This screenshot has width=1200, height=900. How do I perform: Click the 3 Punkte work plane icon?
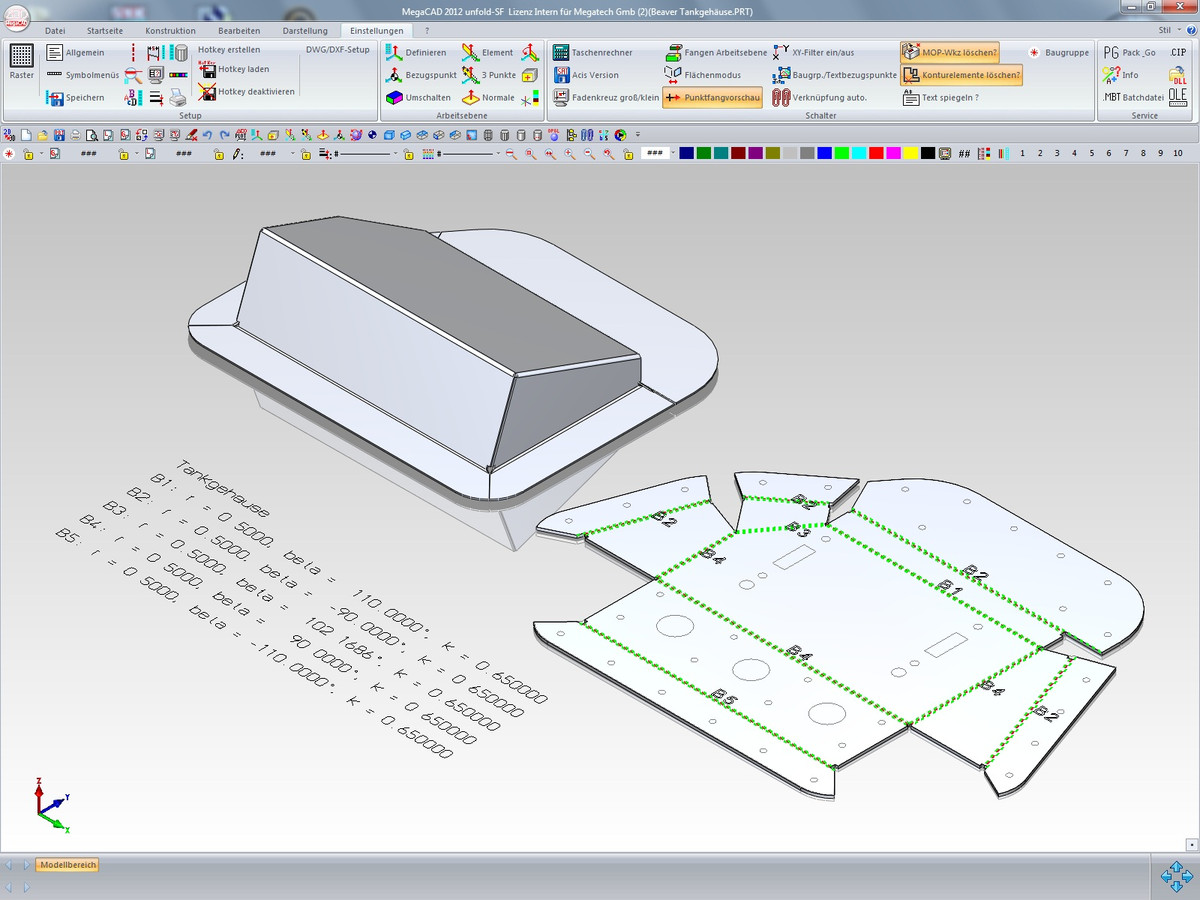pyautogui.click(x=470, y=75)
